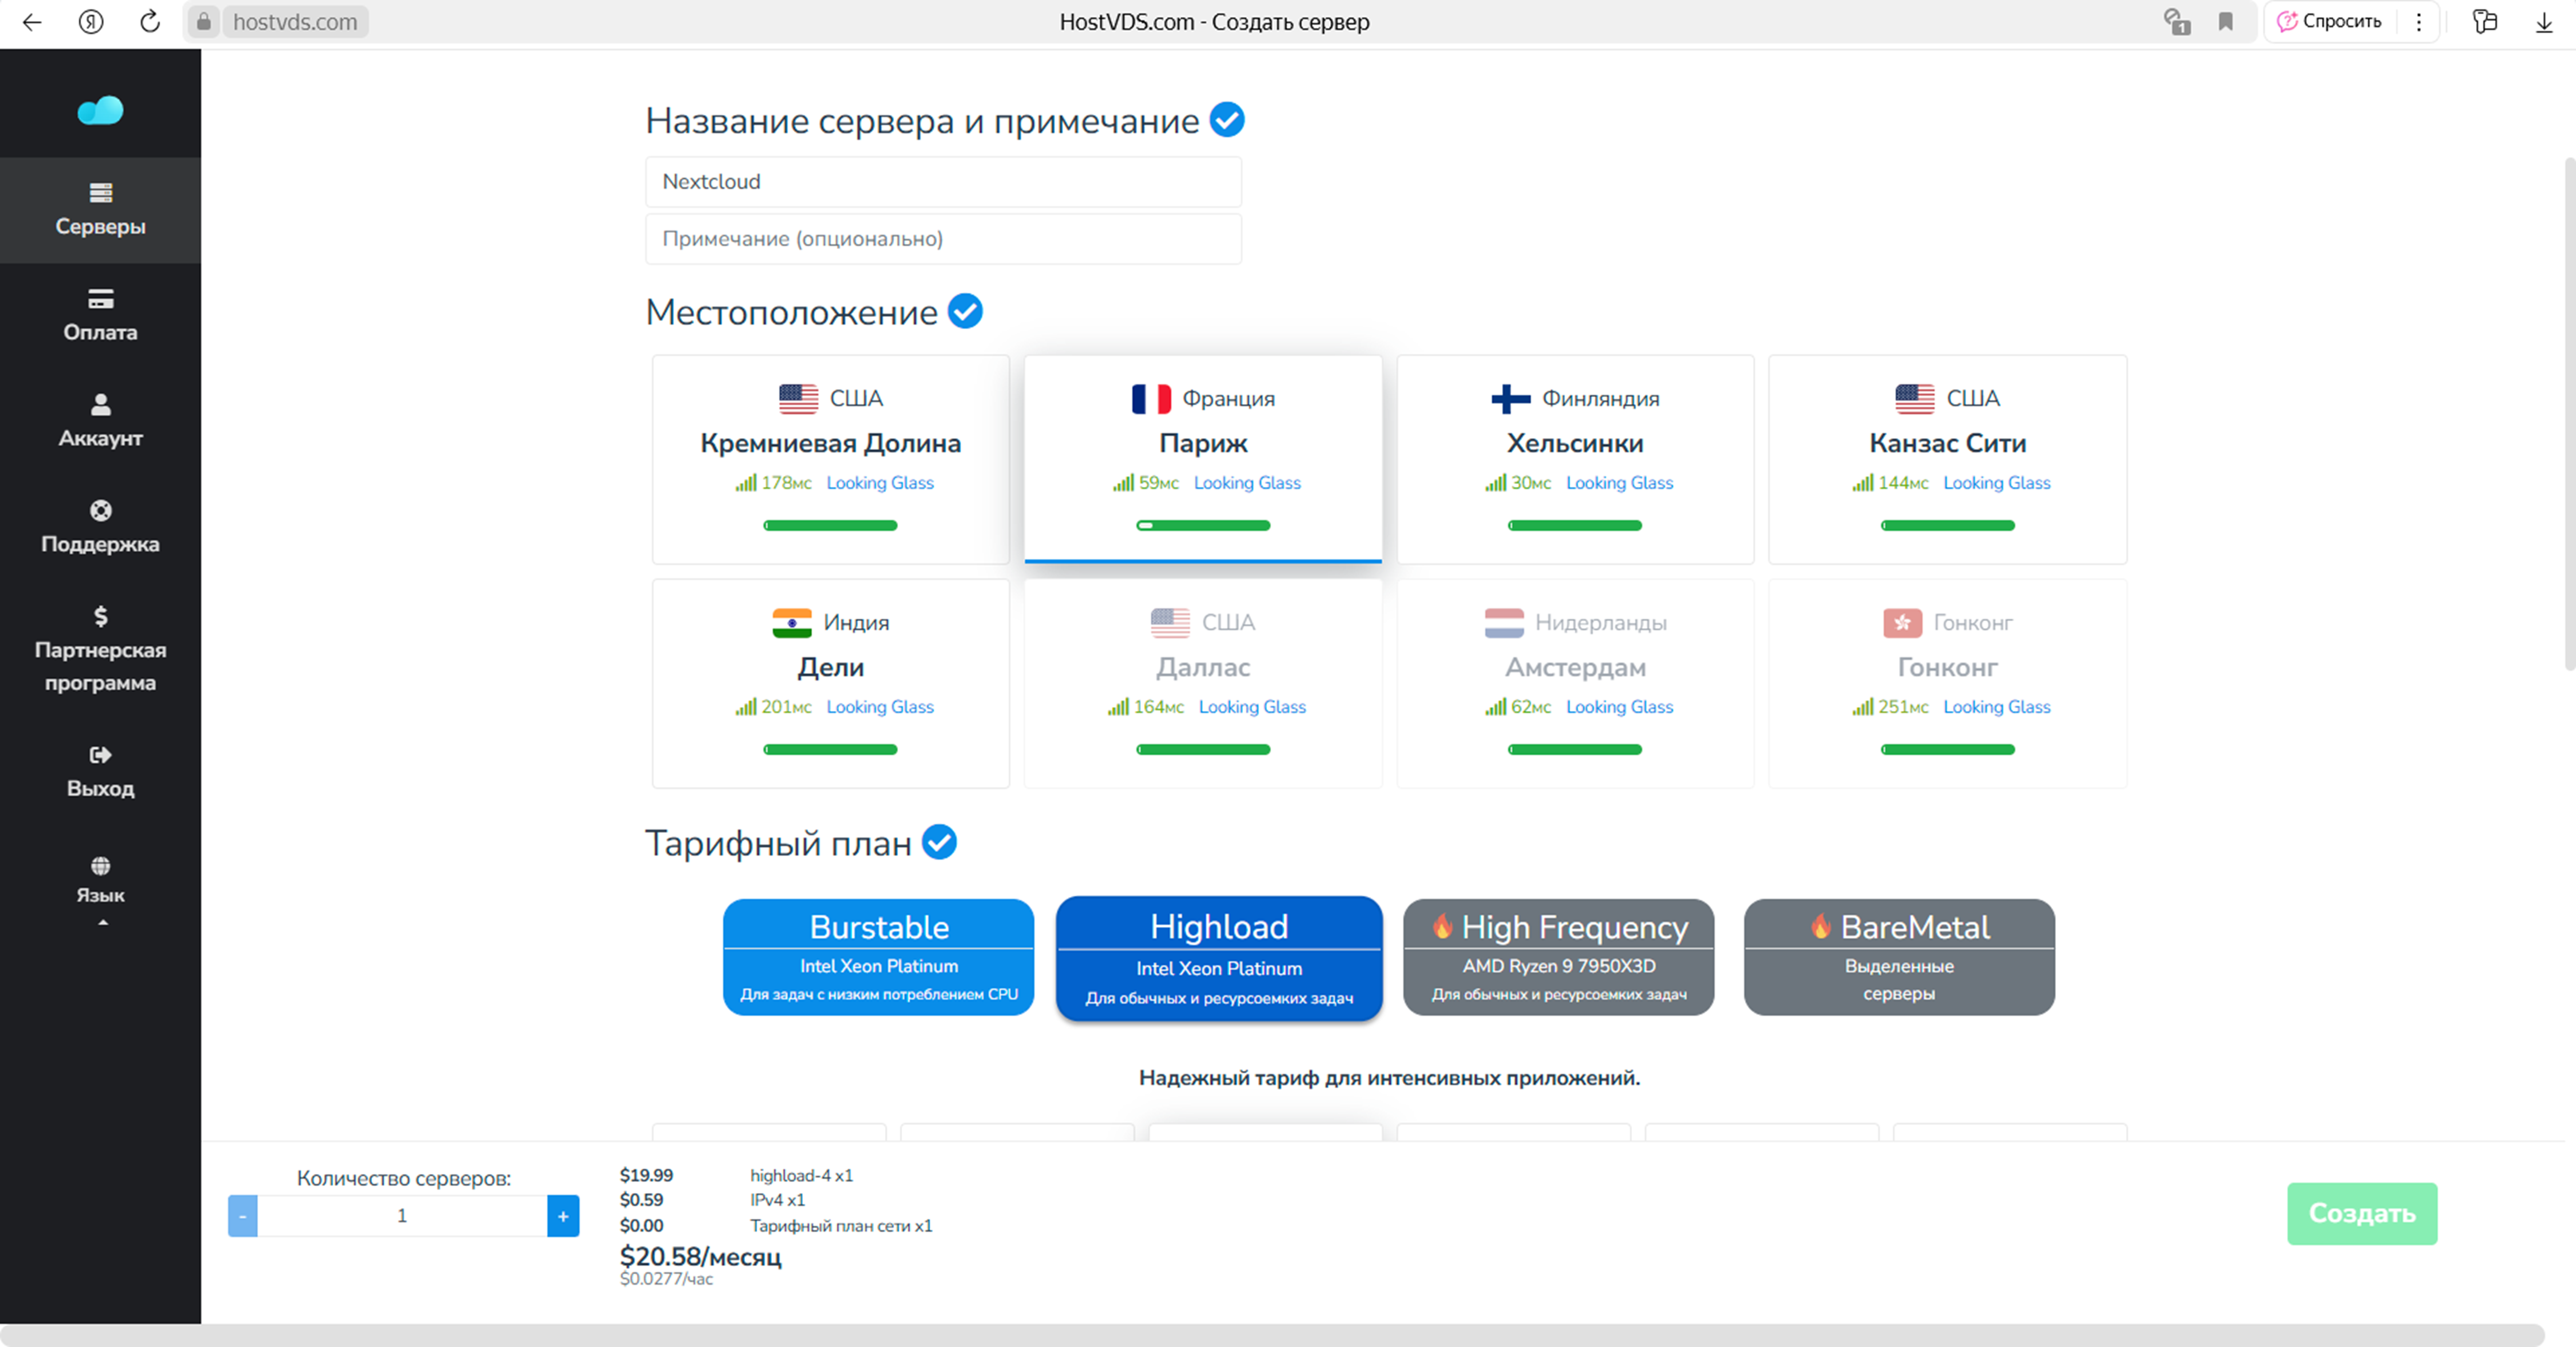Edit server name field containing Nextcloud
The image size is (2576, 1347).
pos(943,182)
